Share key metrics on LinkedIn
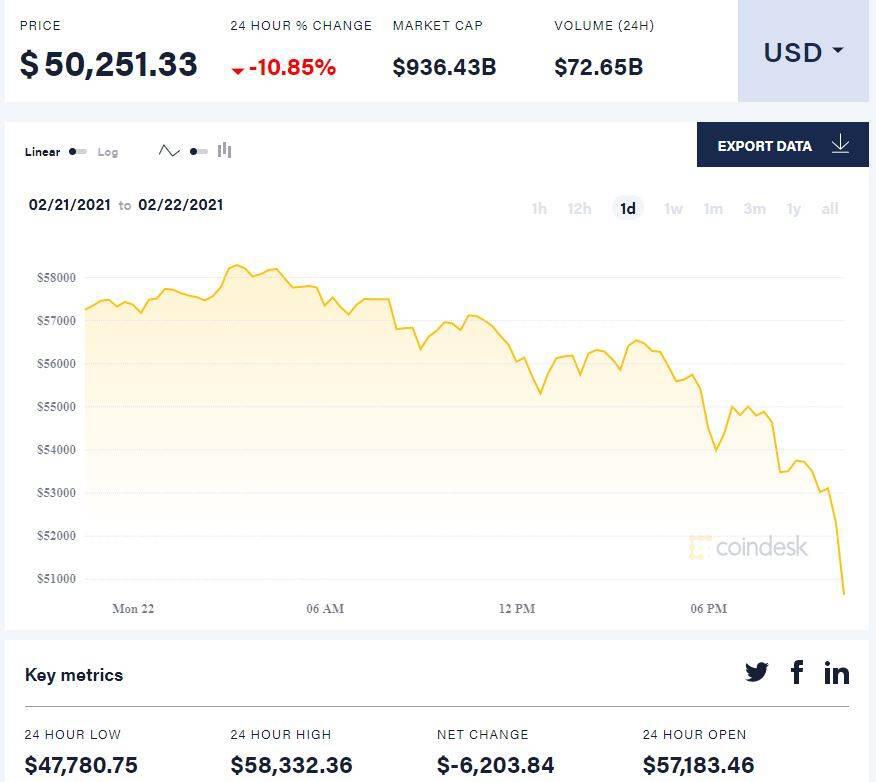The image size is (876, 782). (837, 673)
